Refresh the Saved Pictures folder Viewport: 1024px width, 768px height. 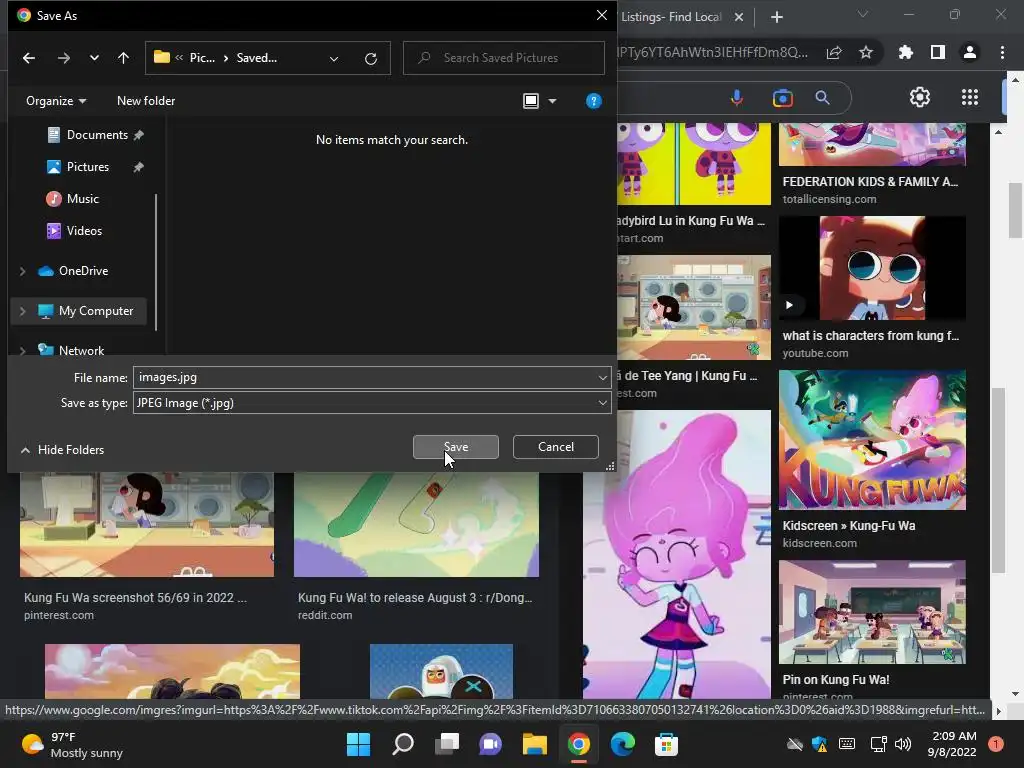tap(371, 58)
